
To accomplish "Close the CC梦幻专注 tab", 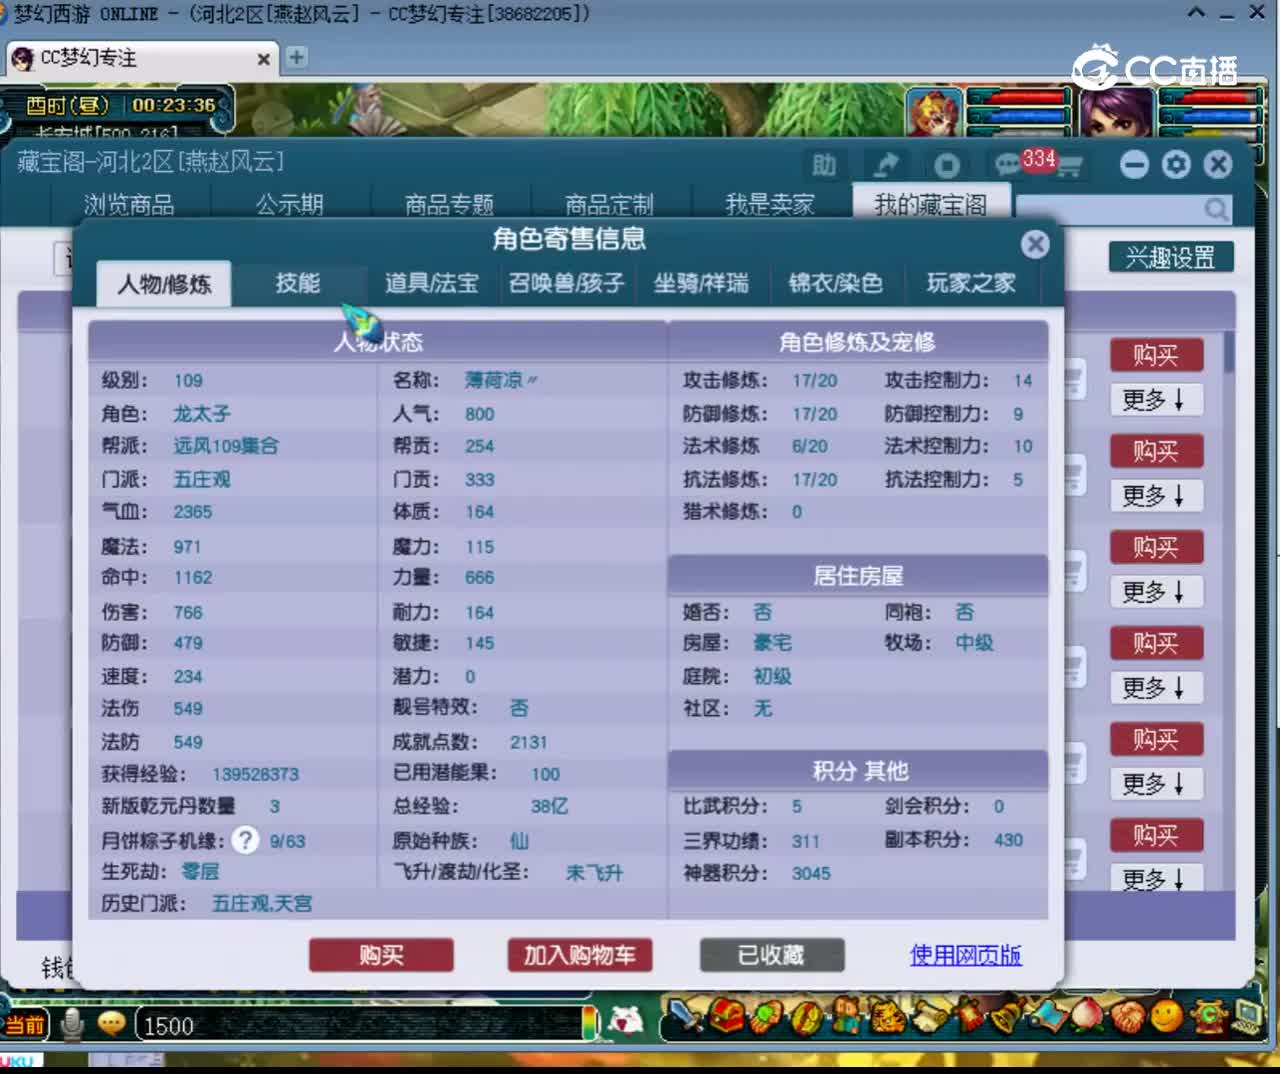I will (263, 59).
